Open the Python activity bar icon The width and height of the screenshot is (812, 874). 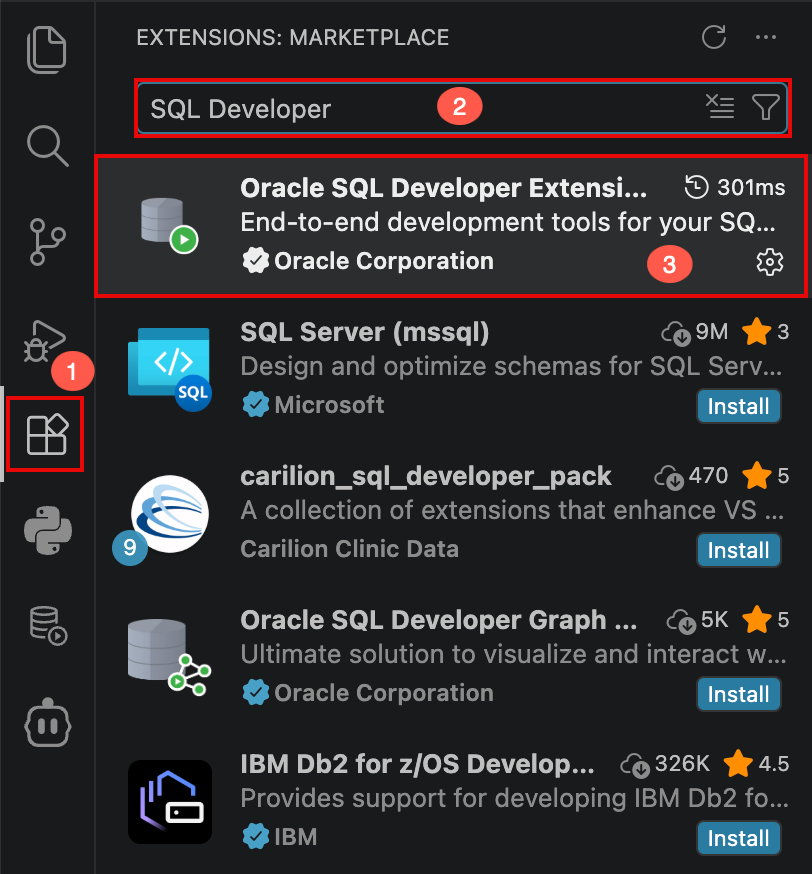(x=48, y=530)
